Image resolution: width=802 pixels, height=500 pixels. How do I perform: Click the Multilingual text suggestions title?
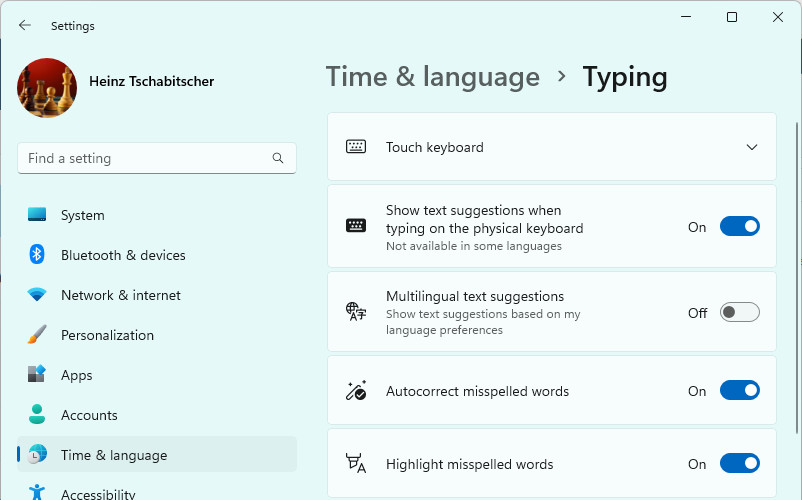click(475, 297)
